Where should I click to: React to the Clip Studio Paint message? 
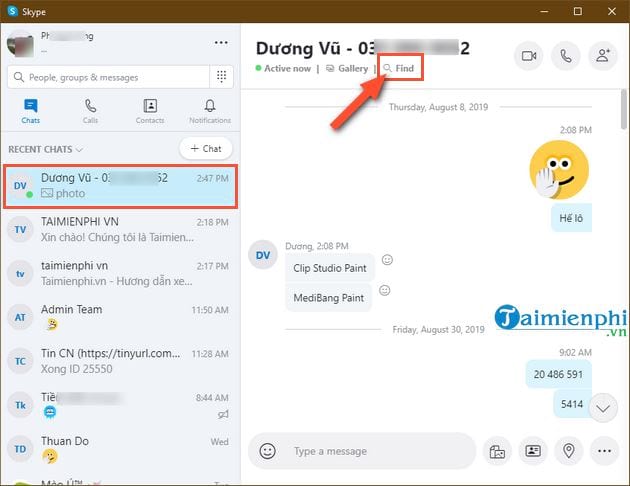pos(387,260)
